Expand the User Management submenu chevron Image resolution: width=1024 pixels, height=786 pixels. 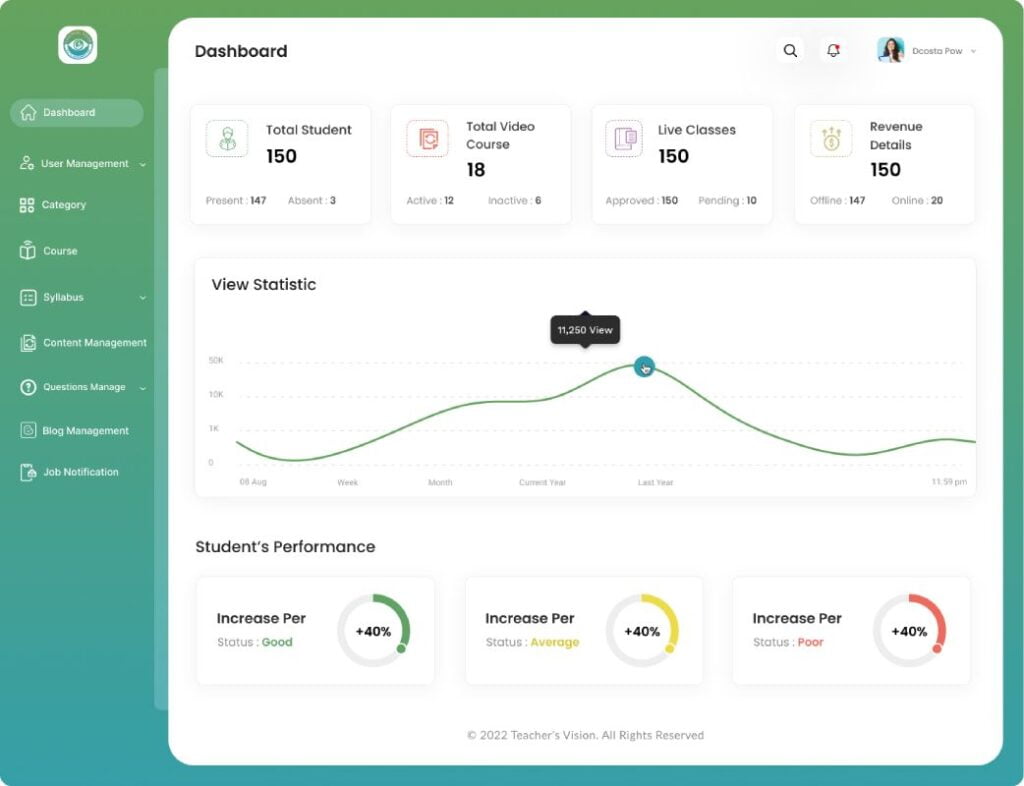143,164
